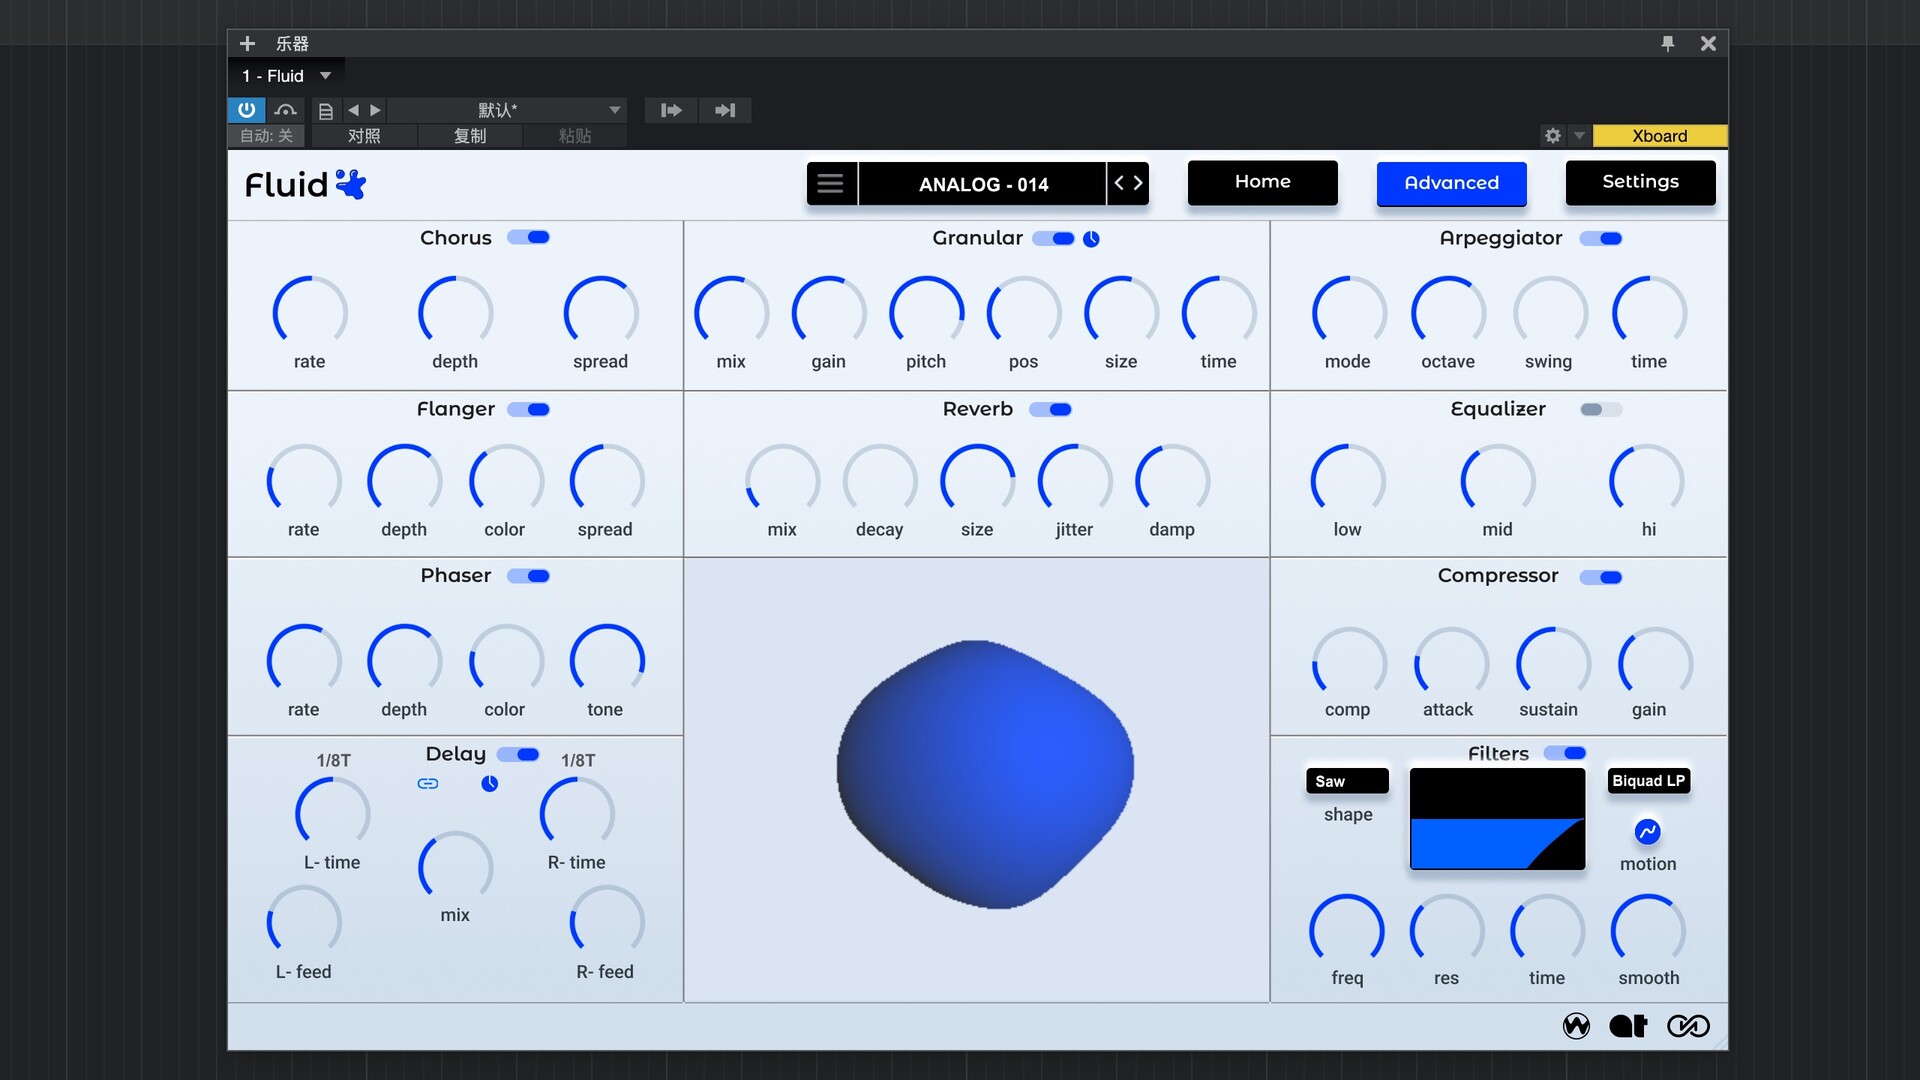Open the 默认* host preset dropdown
The height and width of the screenshot is (1080, 1920).
[x=507, y=110]
